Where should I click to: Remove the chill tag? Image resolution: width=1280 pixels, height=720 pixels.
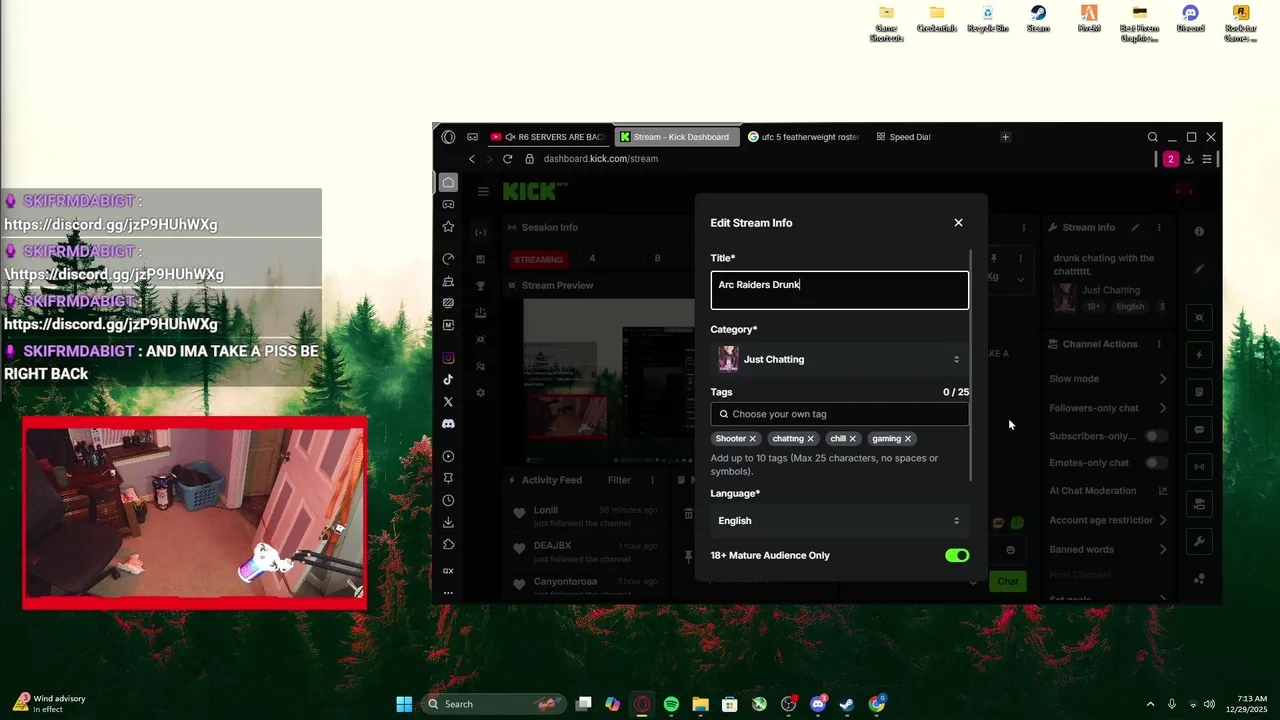point(853,439)
